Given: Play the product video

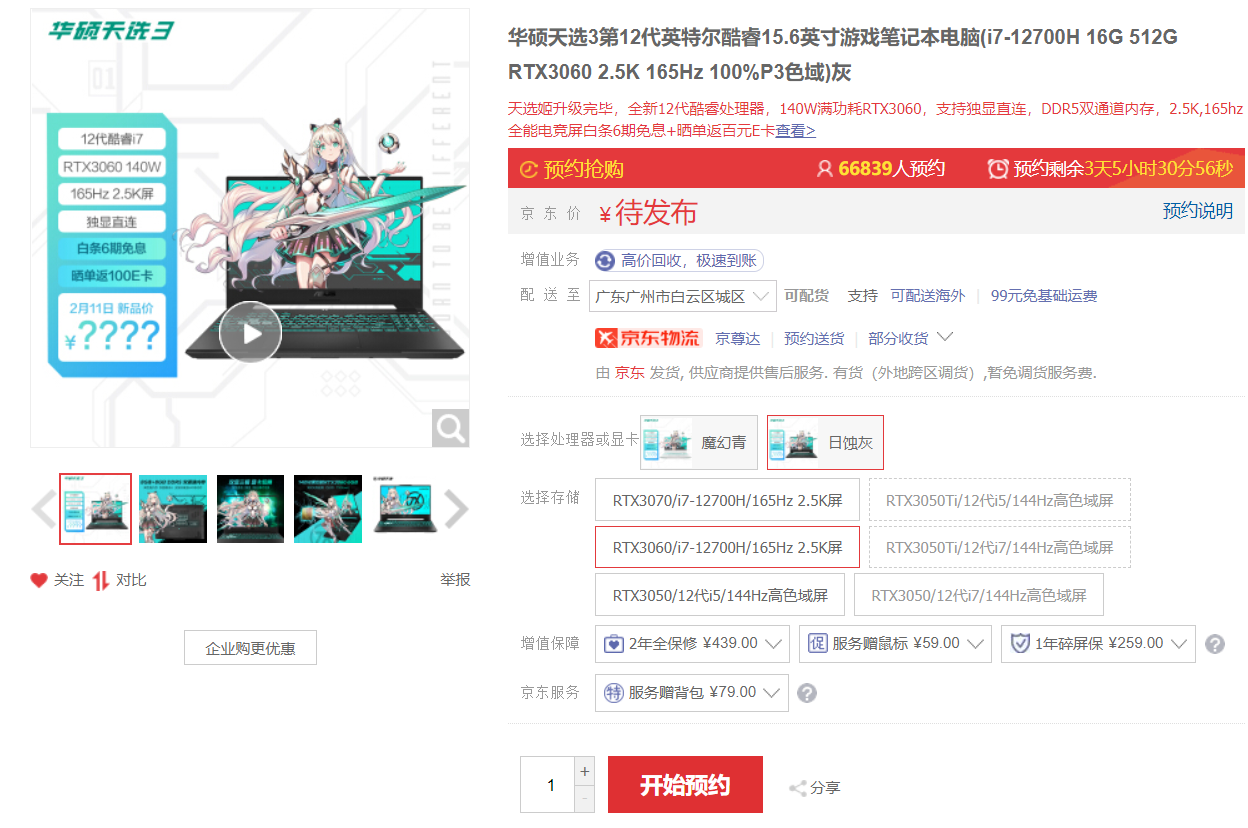Looking at the screenshot, I should click(250, 332).
